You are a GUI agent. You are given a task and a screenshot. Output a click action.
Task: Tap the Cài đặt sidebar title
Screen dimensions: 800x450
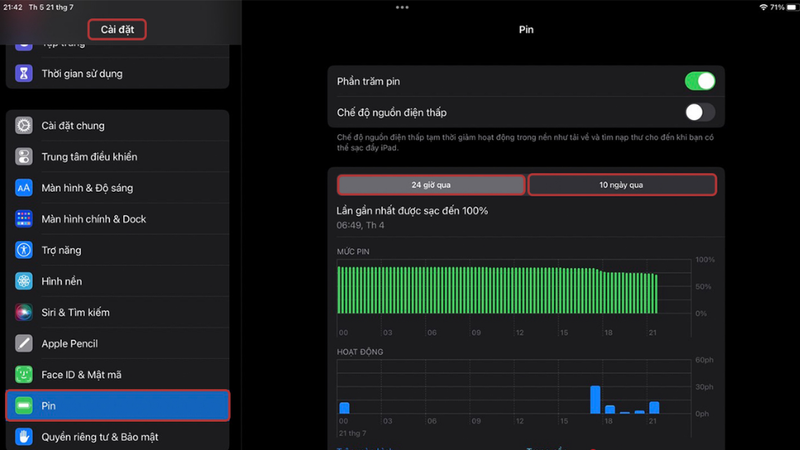[117, 30]
